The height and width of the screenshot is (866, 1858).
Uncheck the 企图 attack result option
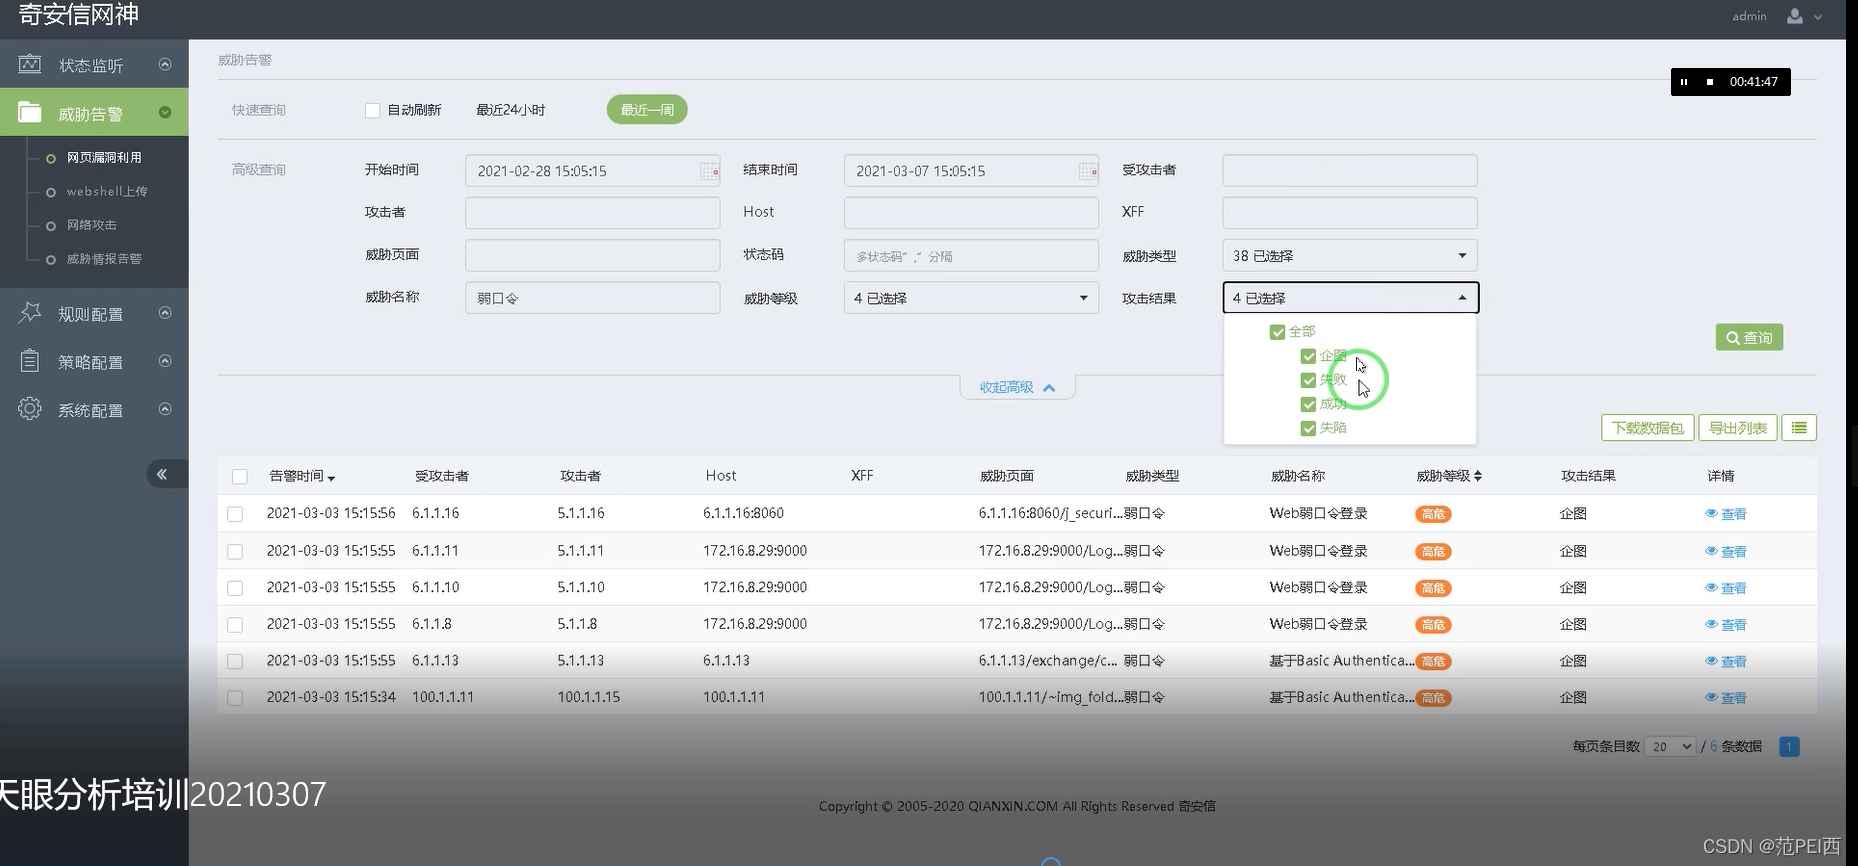pyautogui.click(x=1308, y=356)
